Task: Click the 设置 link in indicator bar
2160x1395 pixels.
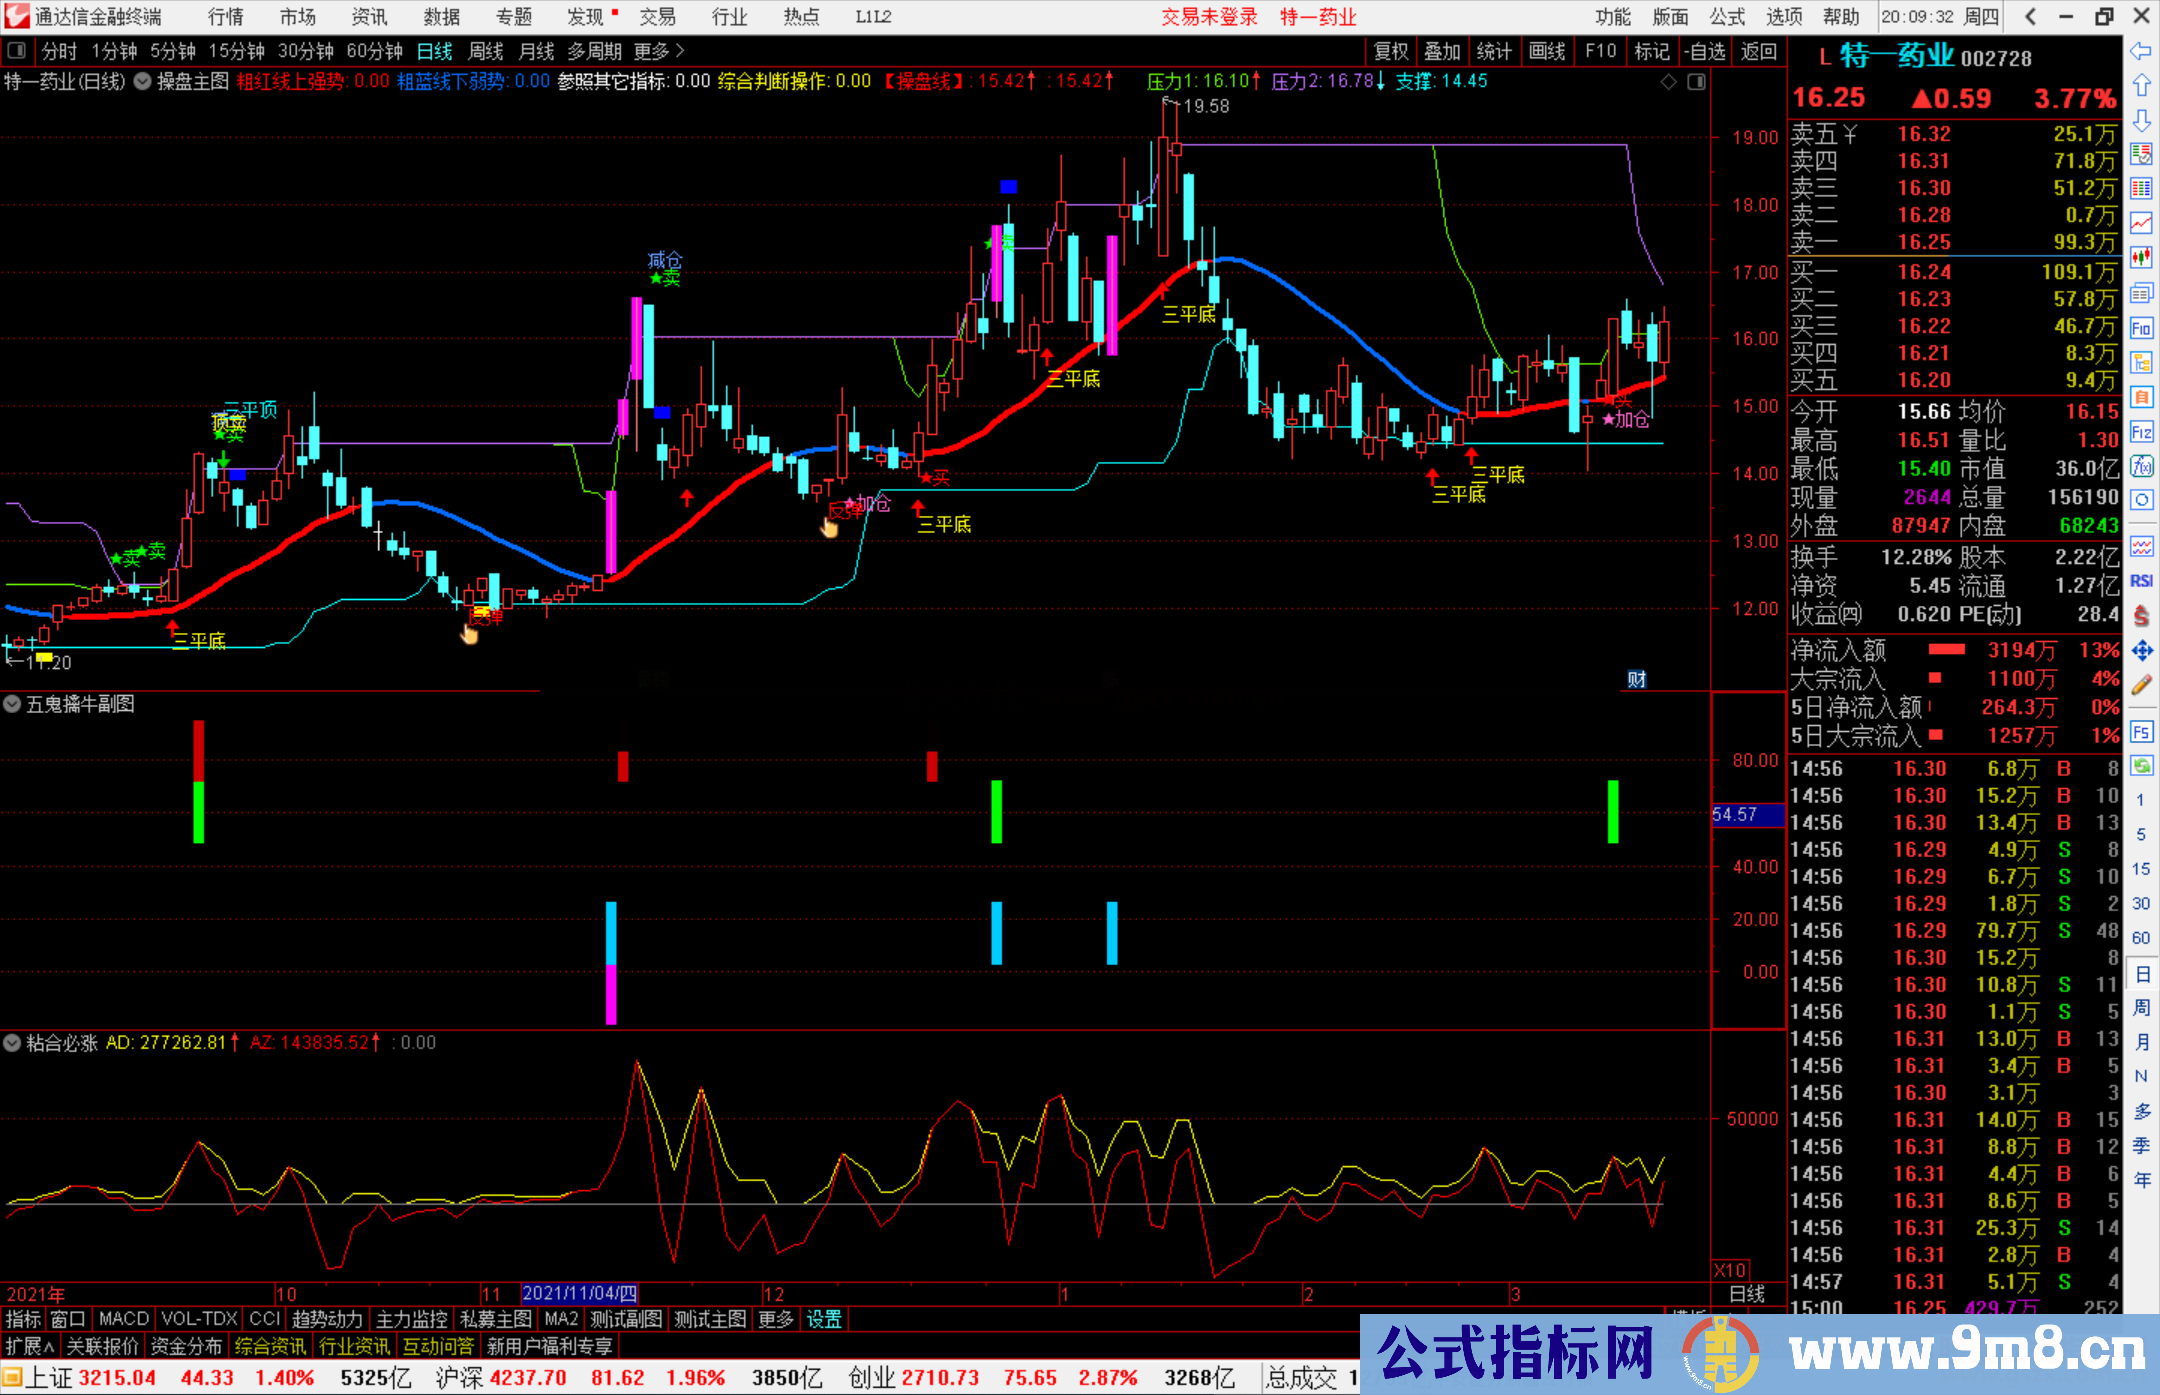Action: (824, 1319)
